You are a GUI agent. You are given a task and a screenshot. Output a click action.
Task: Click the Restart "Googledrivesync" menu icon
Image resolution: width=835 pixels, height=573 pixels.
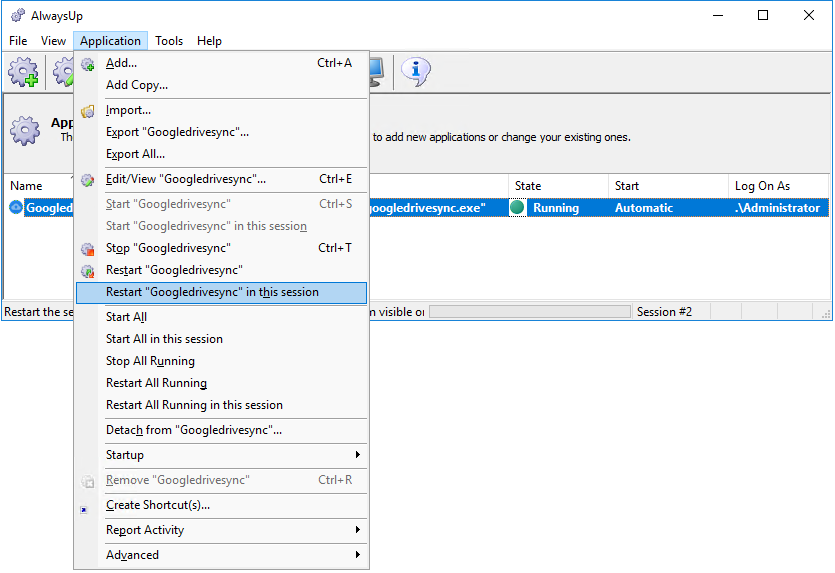[87, 271]
